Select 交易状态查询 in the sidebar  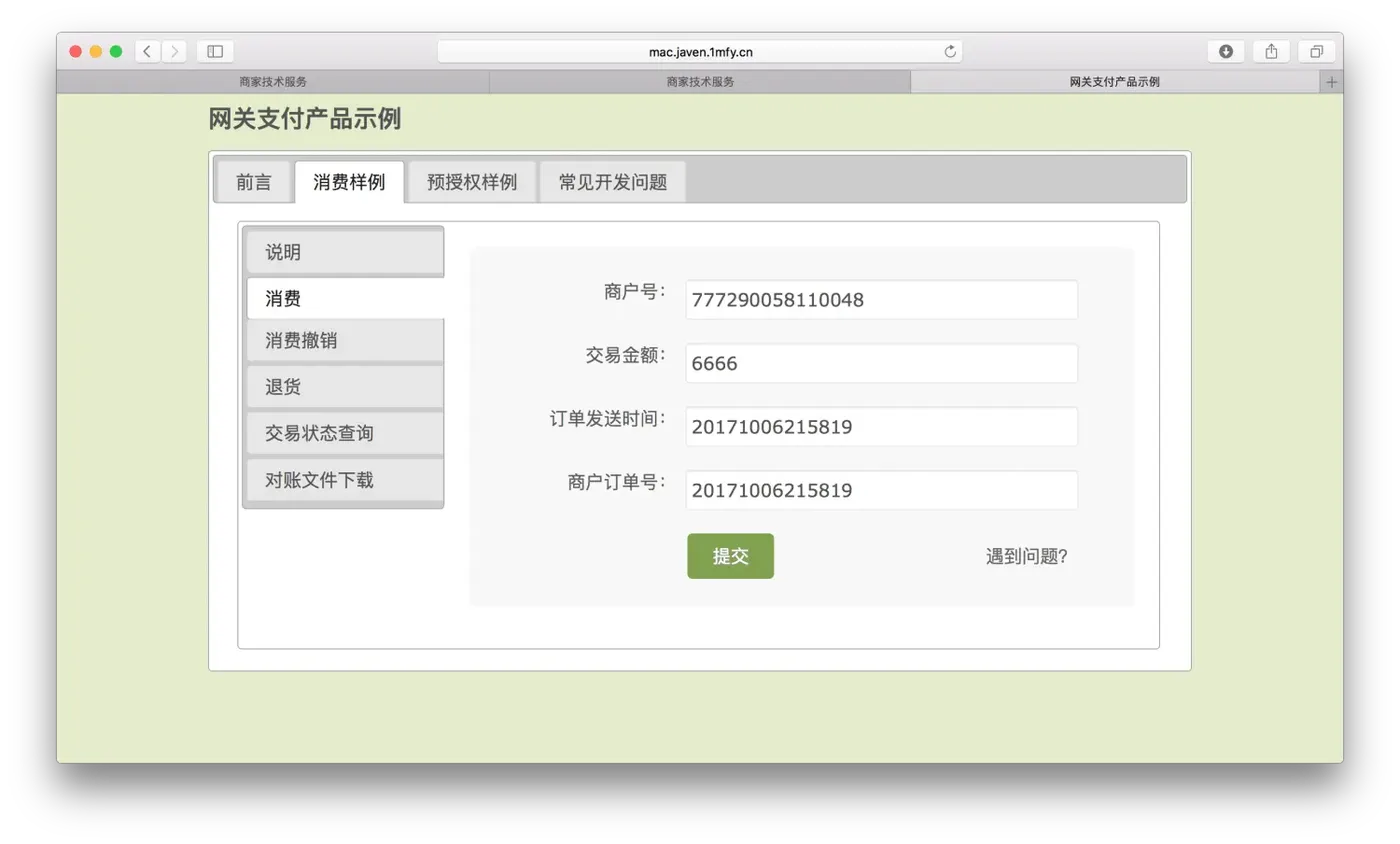344,433
